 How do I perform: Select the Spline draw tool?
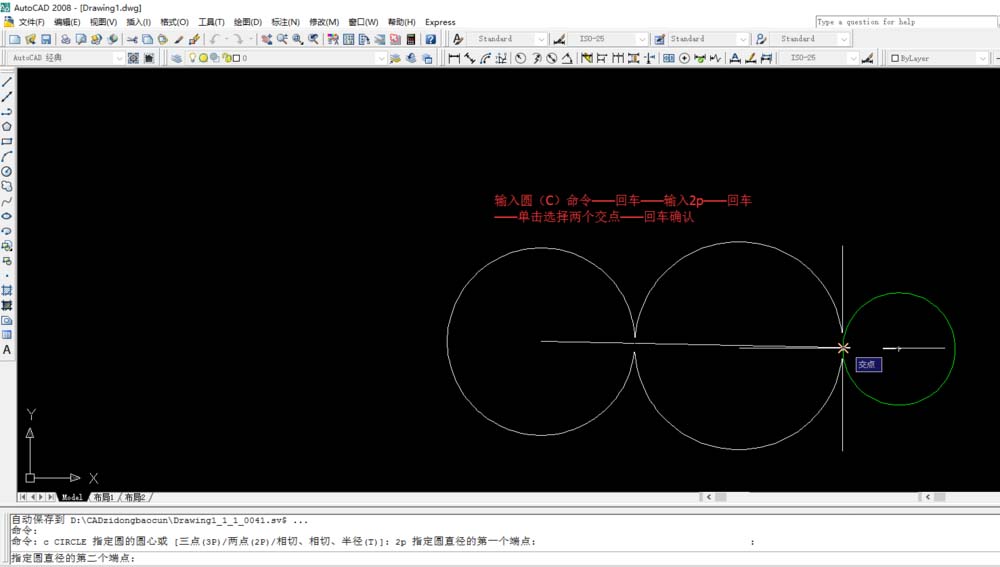coord(7,202)
